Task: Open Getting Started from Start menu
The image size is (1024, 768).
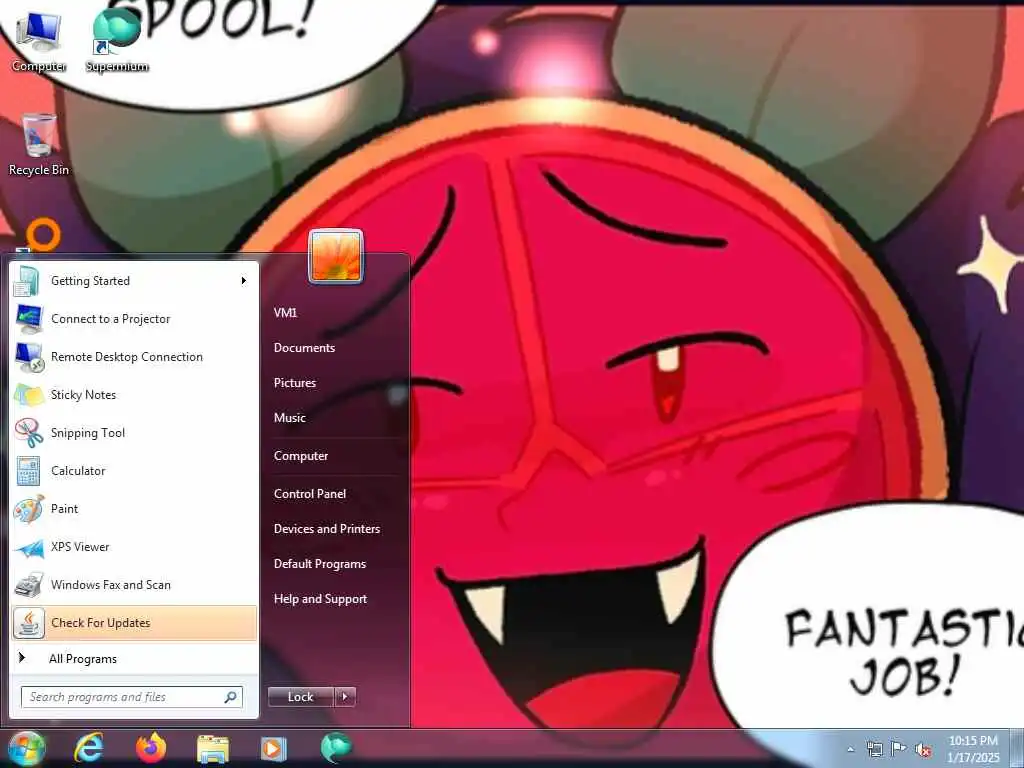Action: [134, 281]
